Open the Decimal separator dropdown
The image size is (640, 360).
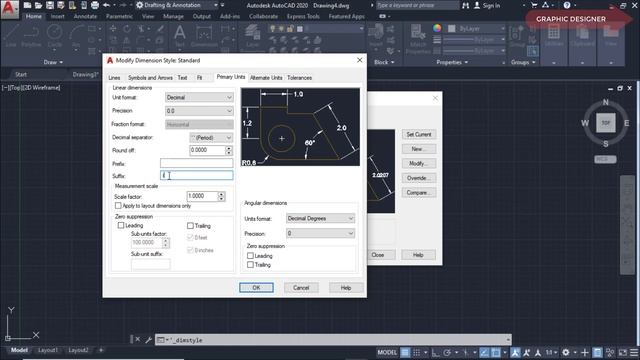tap(211, 138)
